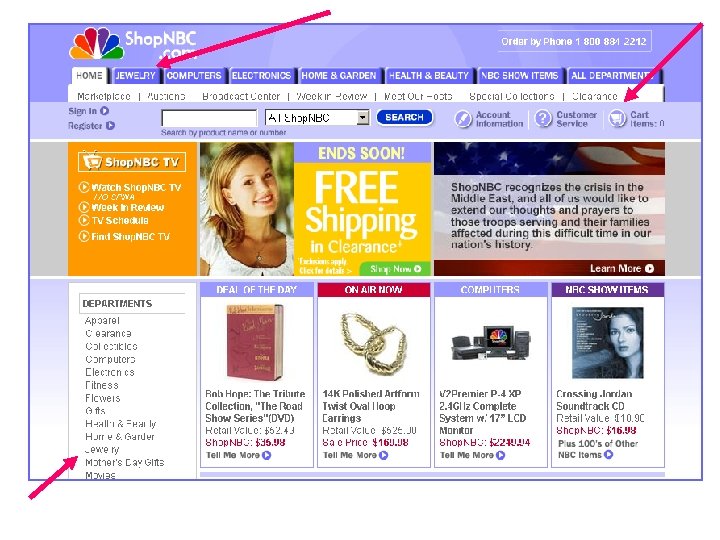Click the DEAL OF THE DAY header
This screenshot has height=540, width=720.
[257, 290]
